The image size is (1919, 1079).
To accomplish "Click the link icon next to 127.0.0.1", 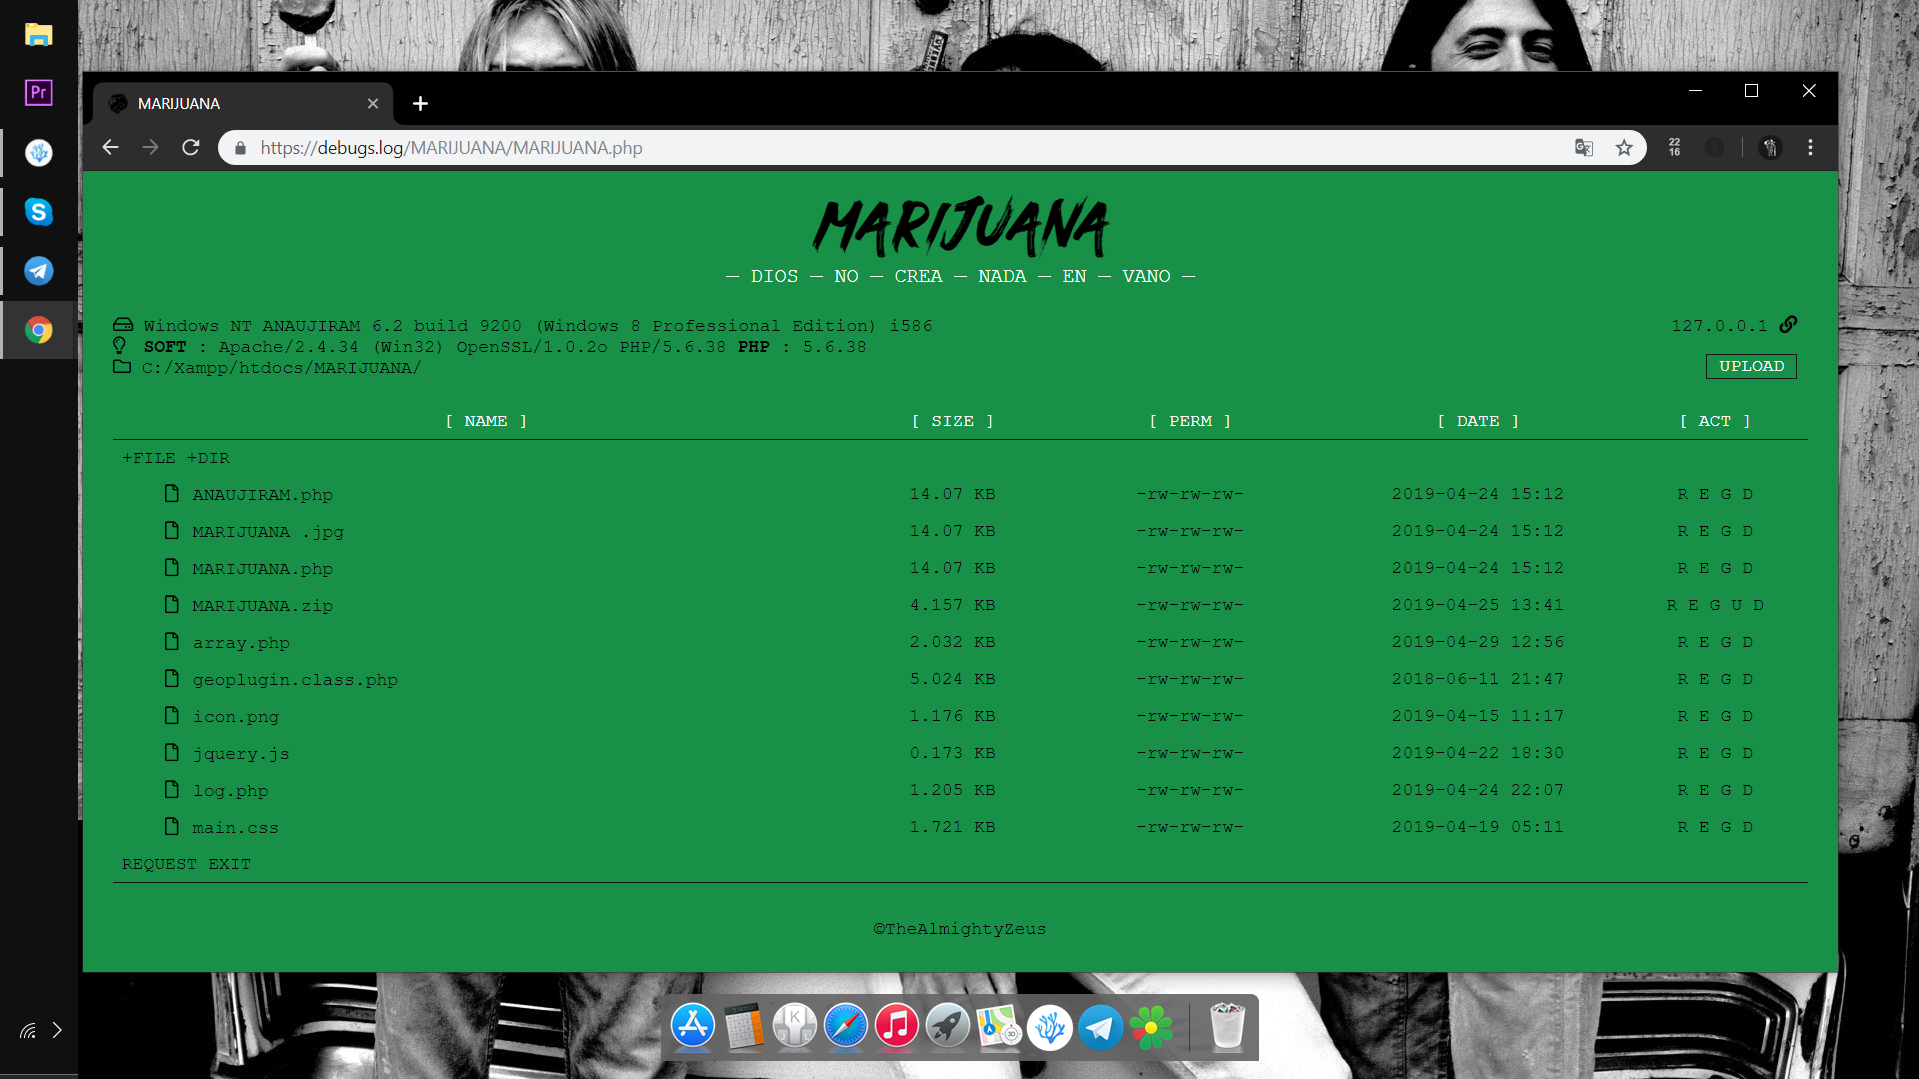I will (x=1788, y=325).
